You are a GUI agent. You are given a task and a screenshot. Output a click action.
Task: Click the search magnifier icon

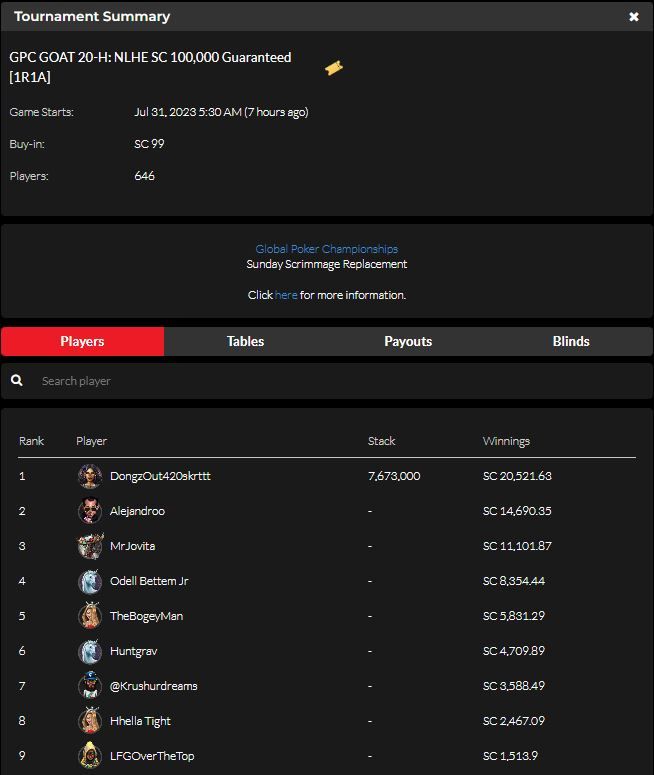[x=17, y=380]
